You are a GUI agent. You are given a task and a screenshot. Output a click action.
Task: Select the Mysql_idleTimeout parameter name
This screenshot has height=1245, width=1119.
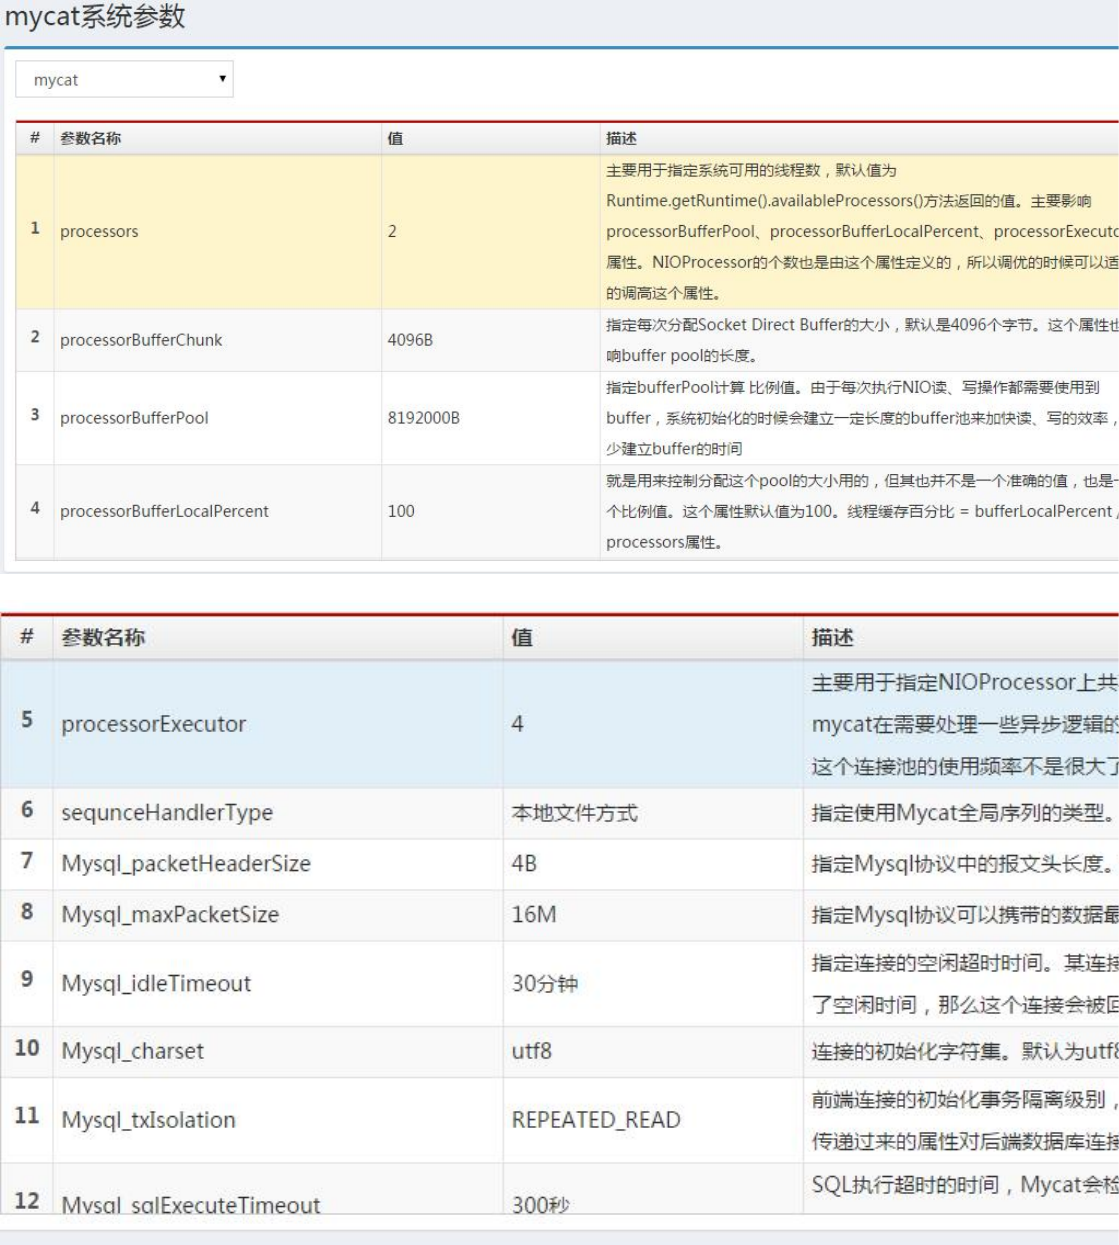[156, 983]
